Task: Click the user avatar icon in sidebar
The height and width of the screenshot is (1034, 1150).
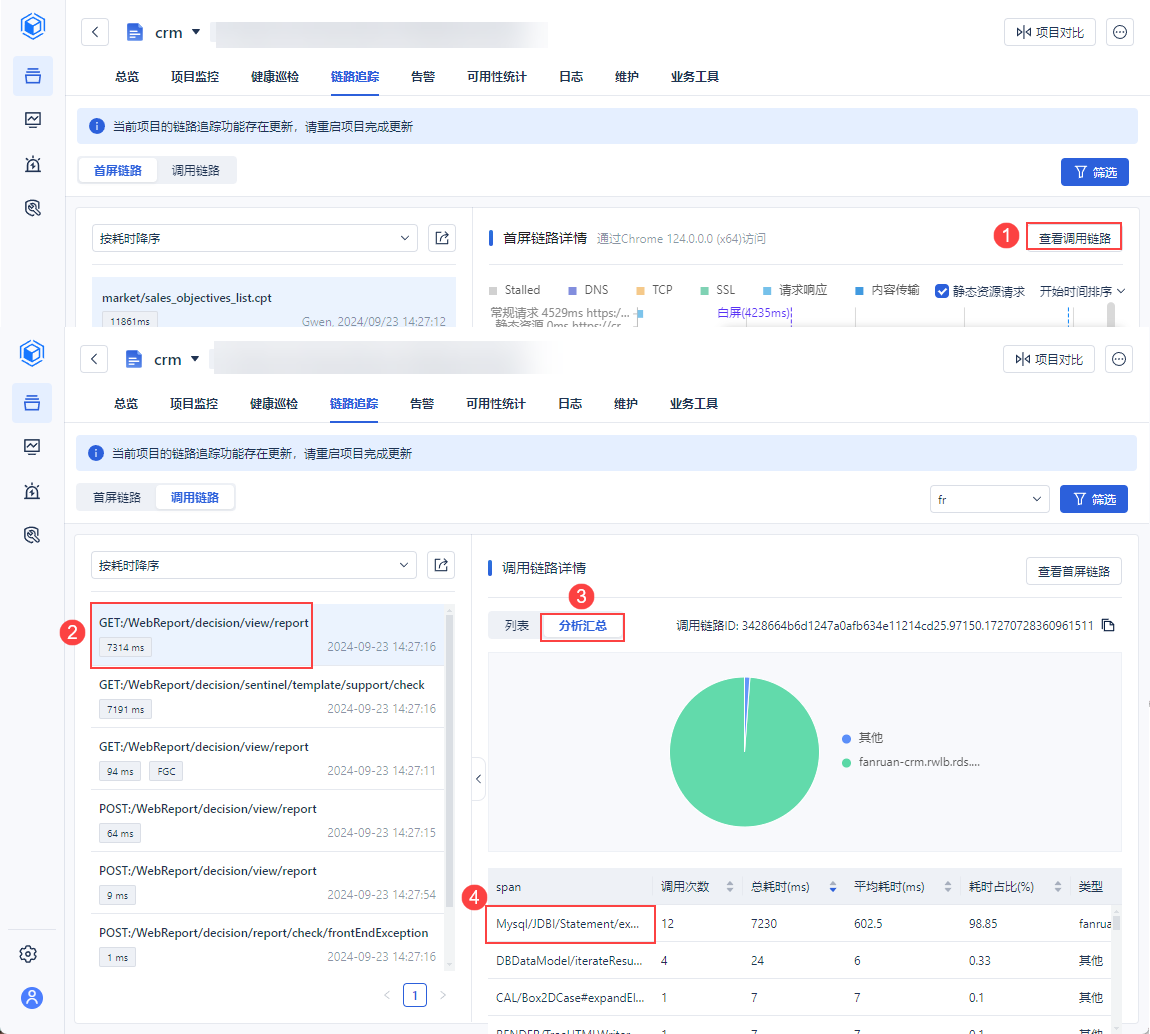Action: coord(32,997)
